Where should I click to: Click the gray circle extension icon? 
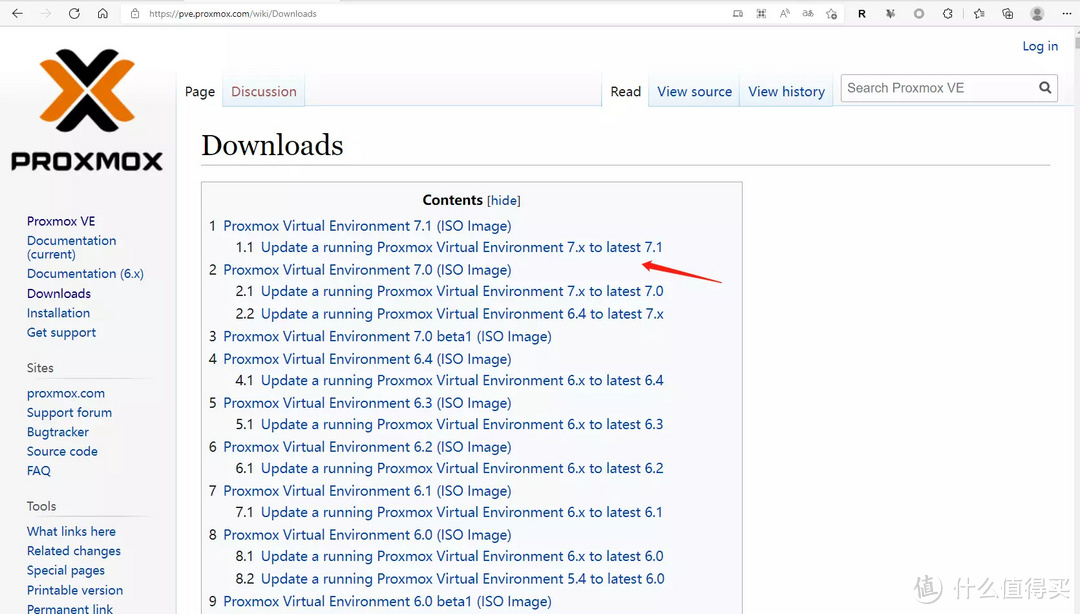point(919,13)
